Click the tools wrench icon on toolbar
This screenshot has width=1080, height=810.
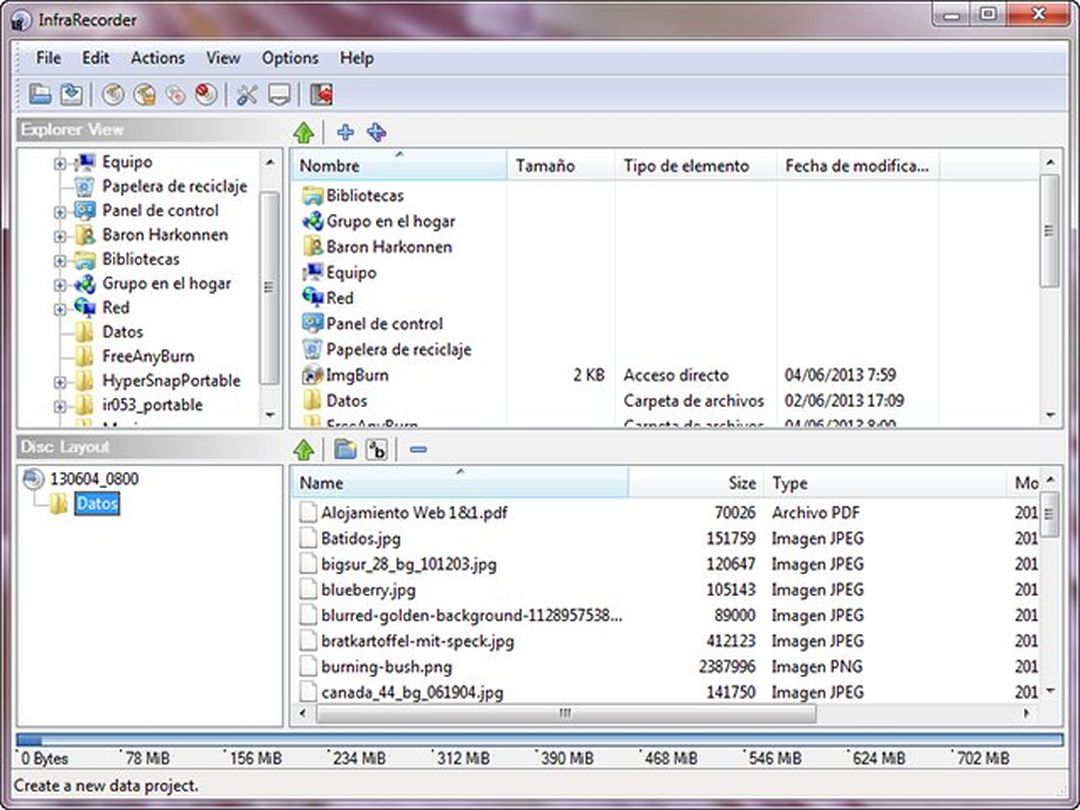[245, 94]
